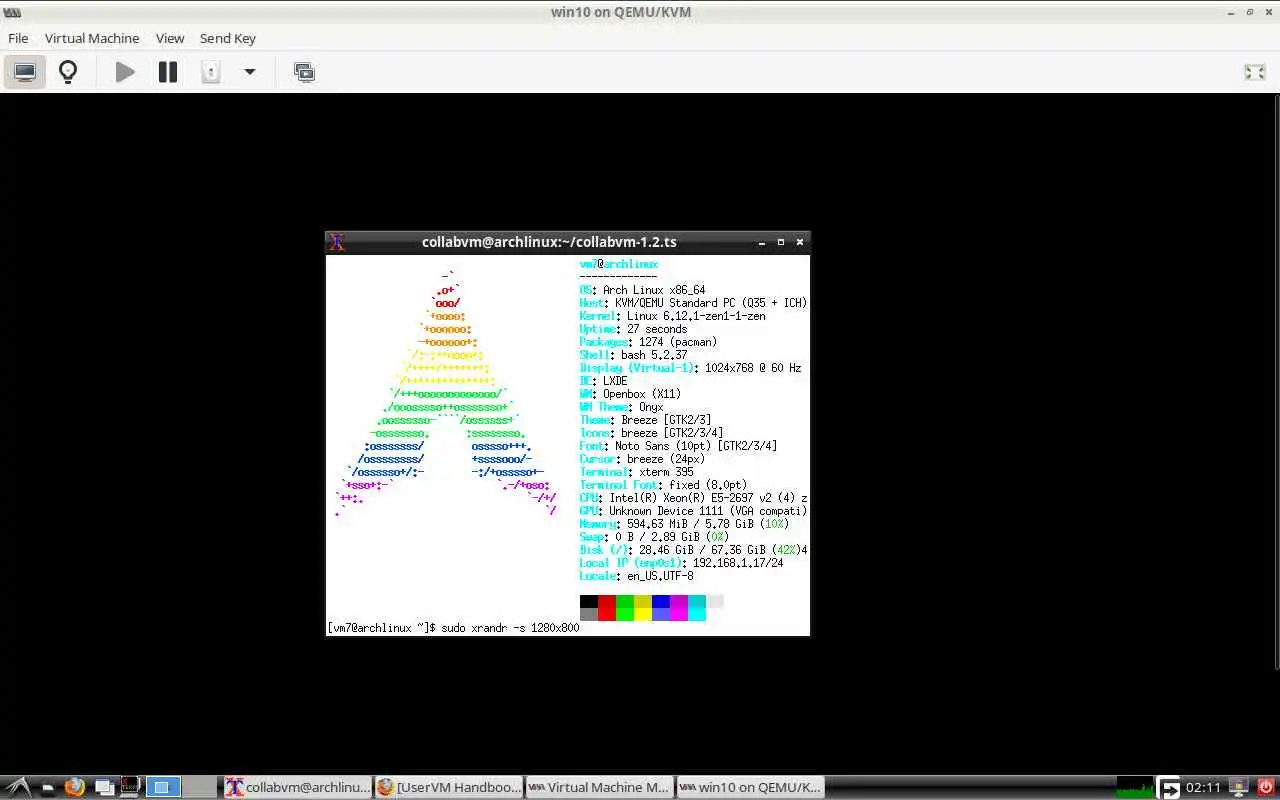This screenshot has height=800, width=1280.
Task: Click the arrow tray icon beside clock
Action: (1169, 788)
